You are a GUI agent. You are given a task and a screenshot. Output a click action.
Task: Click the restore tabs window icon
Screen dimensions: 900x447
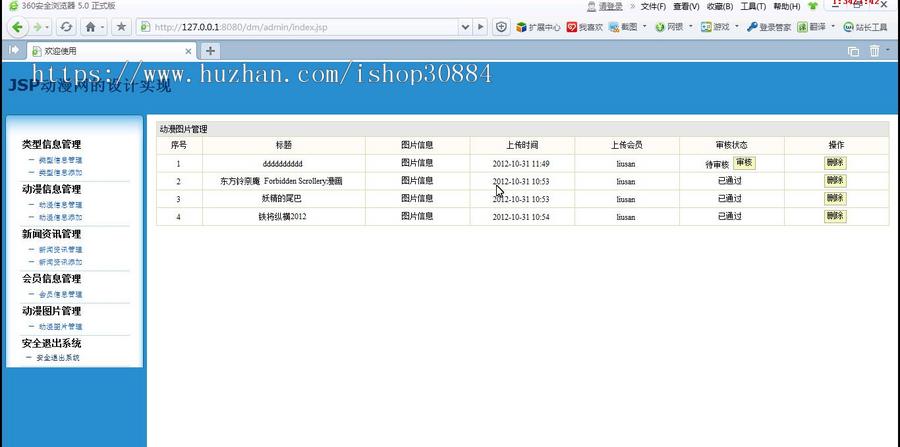pyautogui.click(x=854, y=51)
